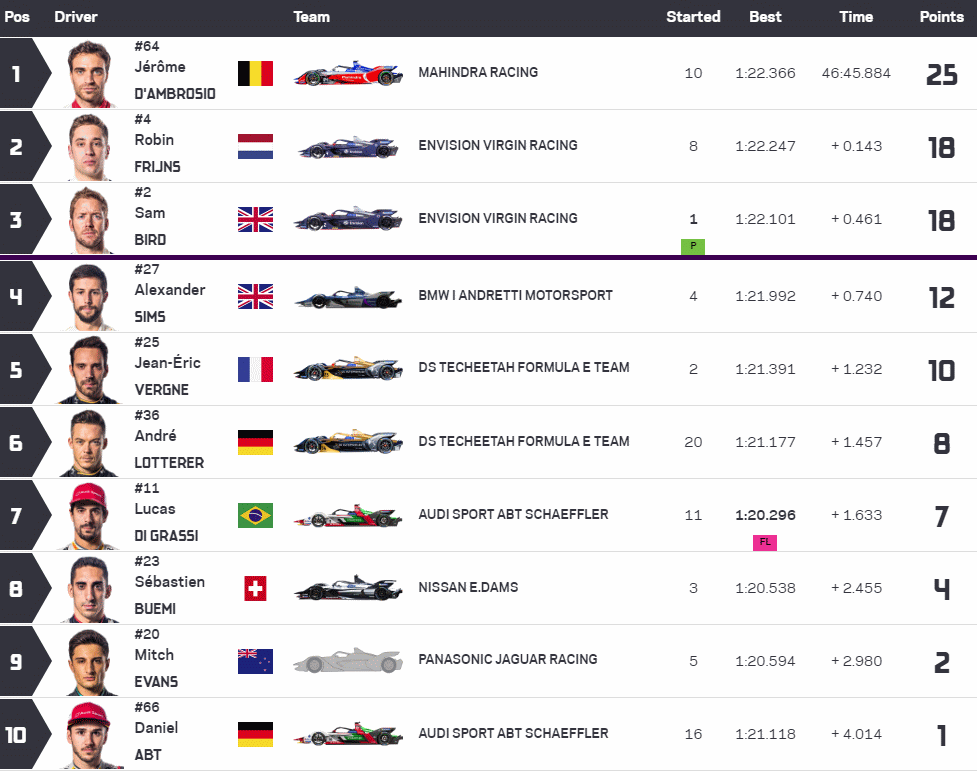Click the position 10 badge for Daniel Abt
Screen dimensions: 977x771
(x=17, y=735)
